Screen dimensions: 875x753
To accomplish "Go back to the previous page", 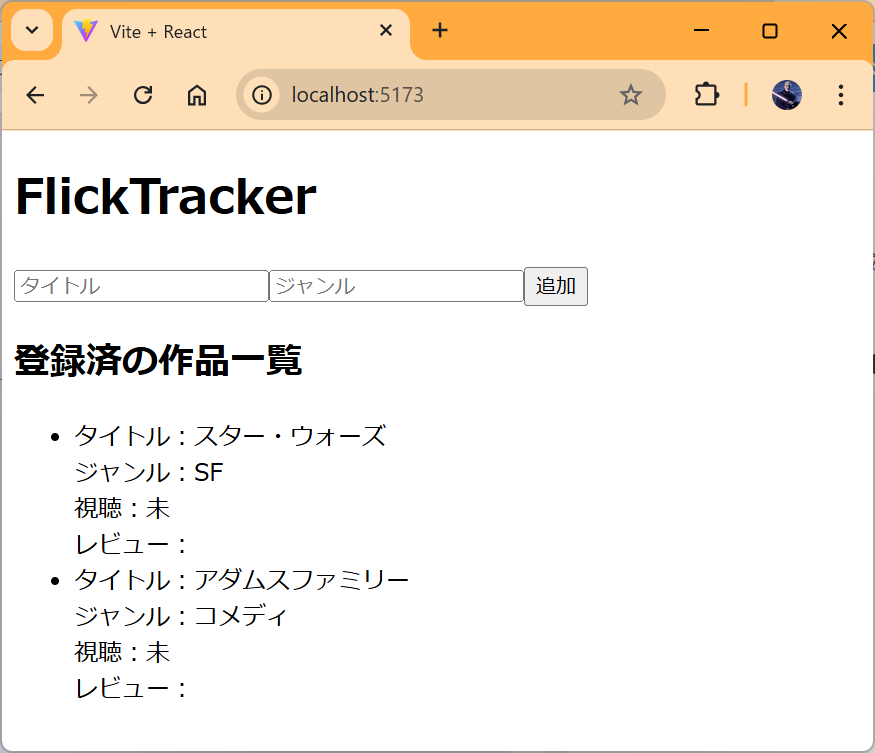I will 35,95.
